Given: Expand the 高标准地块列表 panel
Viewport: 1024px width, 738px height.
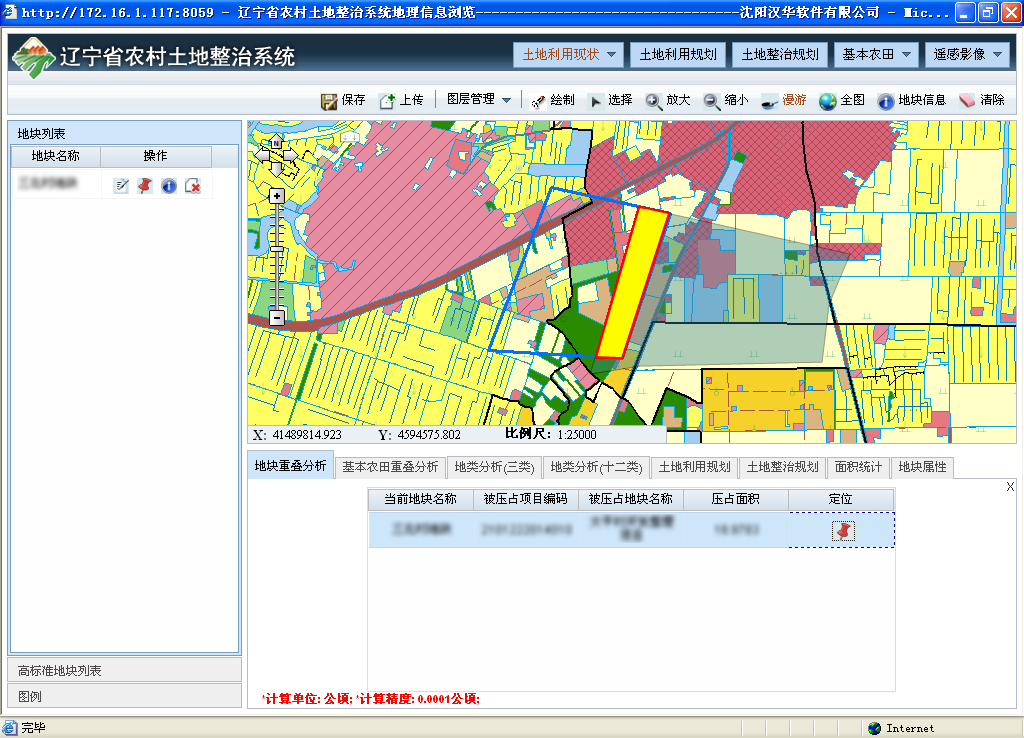Looking at the screenshot, I should 125,670.
